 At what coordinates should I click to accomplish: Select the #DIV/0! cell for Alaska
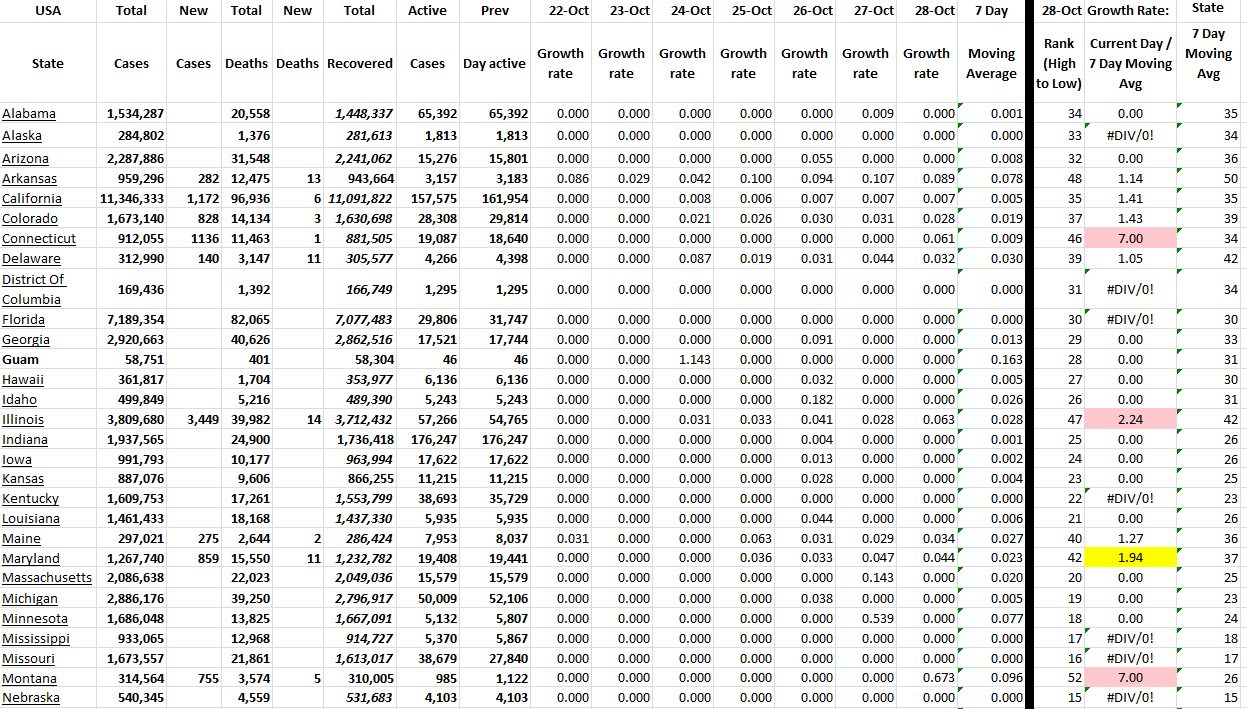(x=1130, y=135)
